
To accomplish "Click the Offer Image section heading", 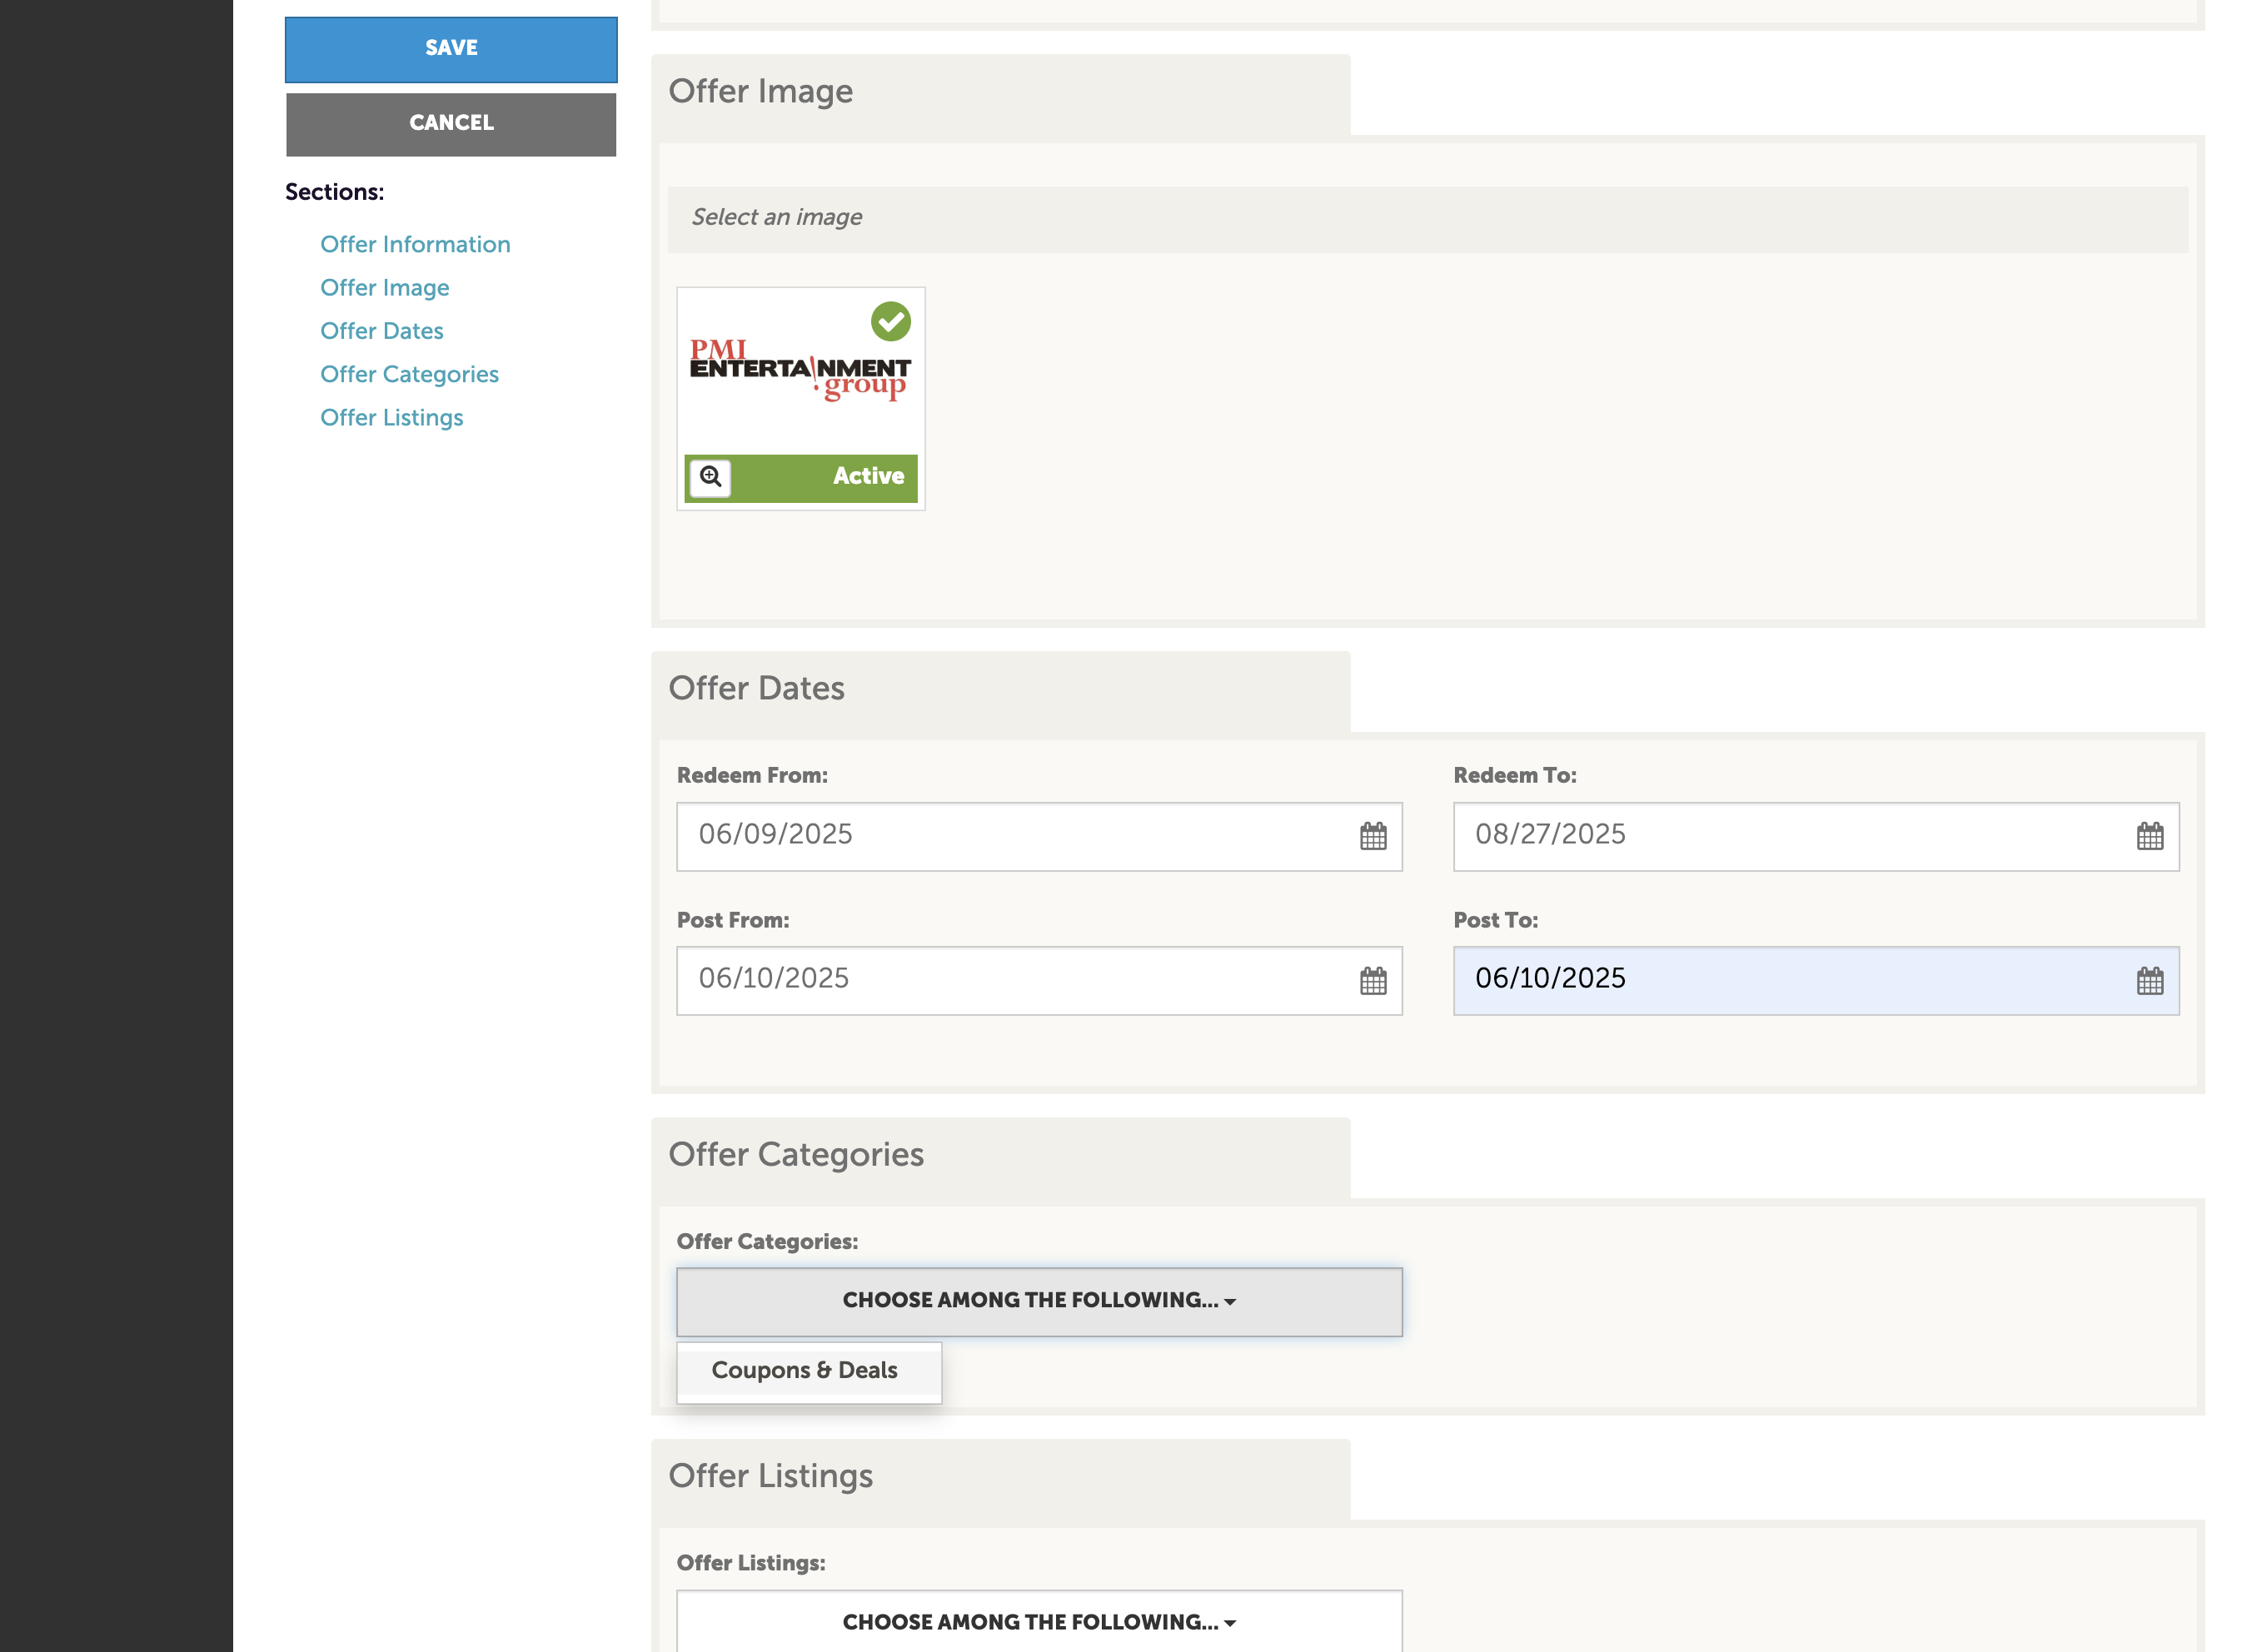I will pyautogui.click(x=760, y=91).
